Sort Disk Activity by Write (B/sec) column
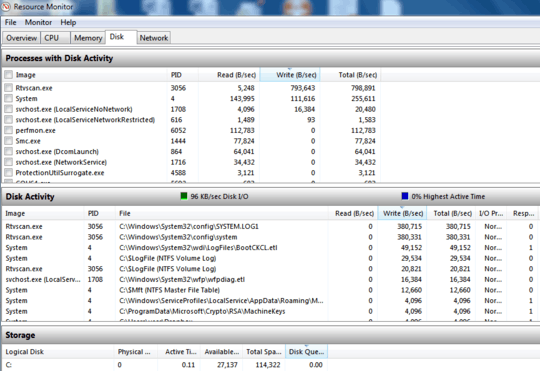 402,213
